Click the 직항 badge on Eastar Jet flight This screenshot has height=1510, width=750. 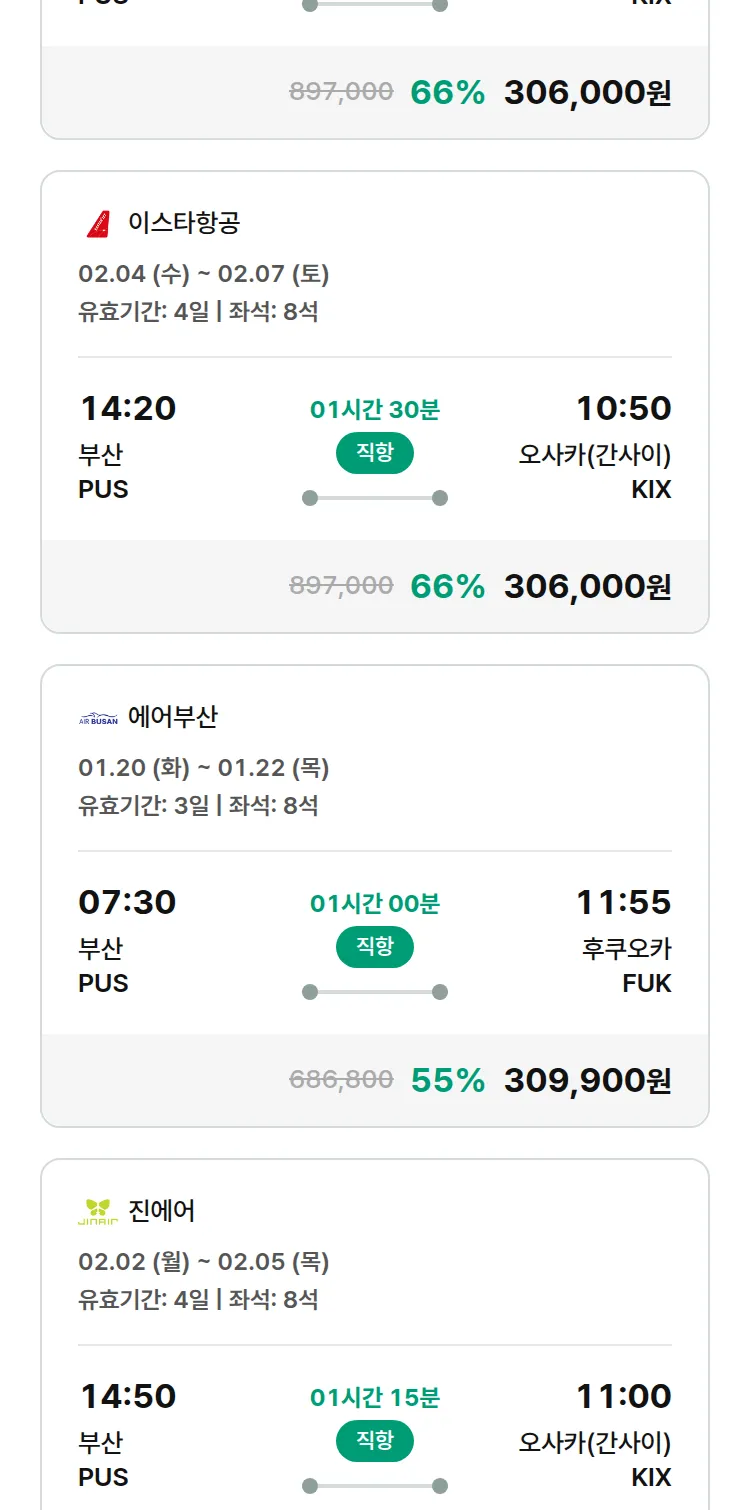375,453
